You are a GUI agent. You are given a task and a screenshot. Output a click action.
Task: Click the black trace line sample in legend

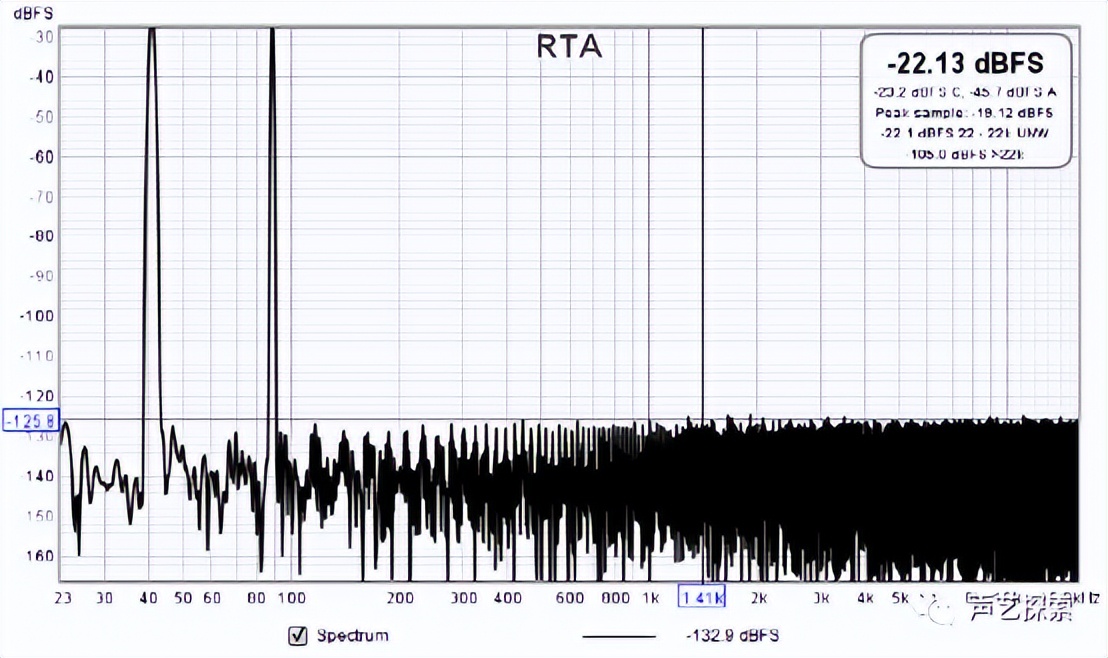click(618, 636)
